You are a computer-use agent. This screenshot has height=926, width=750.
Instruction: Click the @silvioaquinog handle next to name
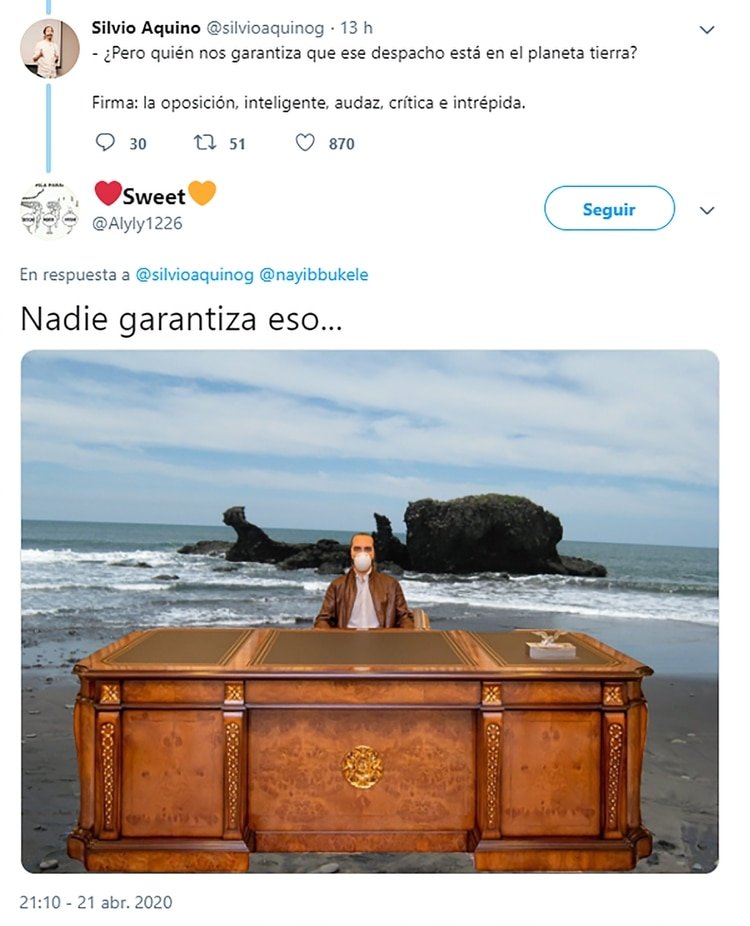tap(265, 28)
